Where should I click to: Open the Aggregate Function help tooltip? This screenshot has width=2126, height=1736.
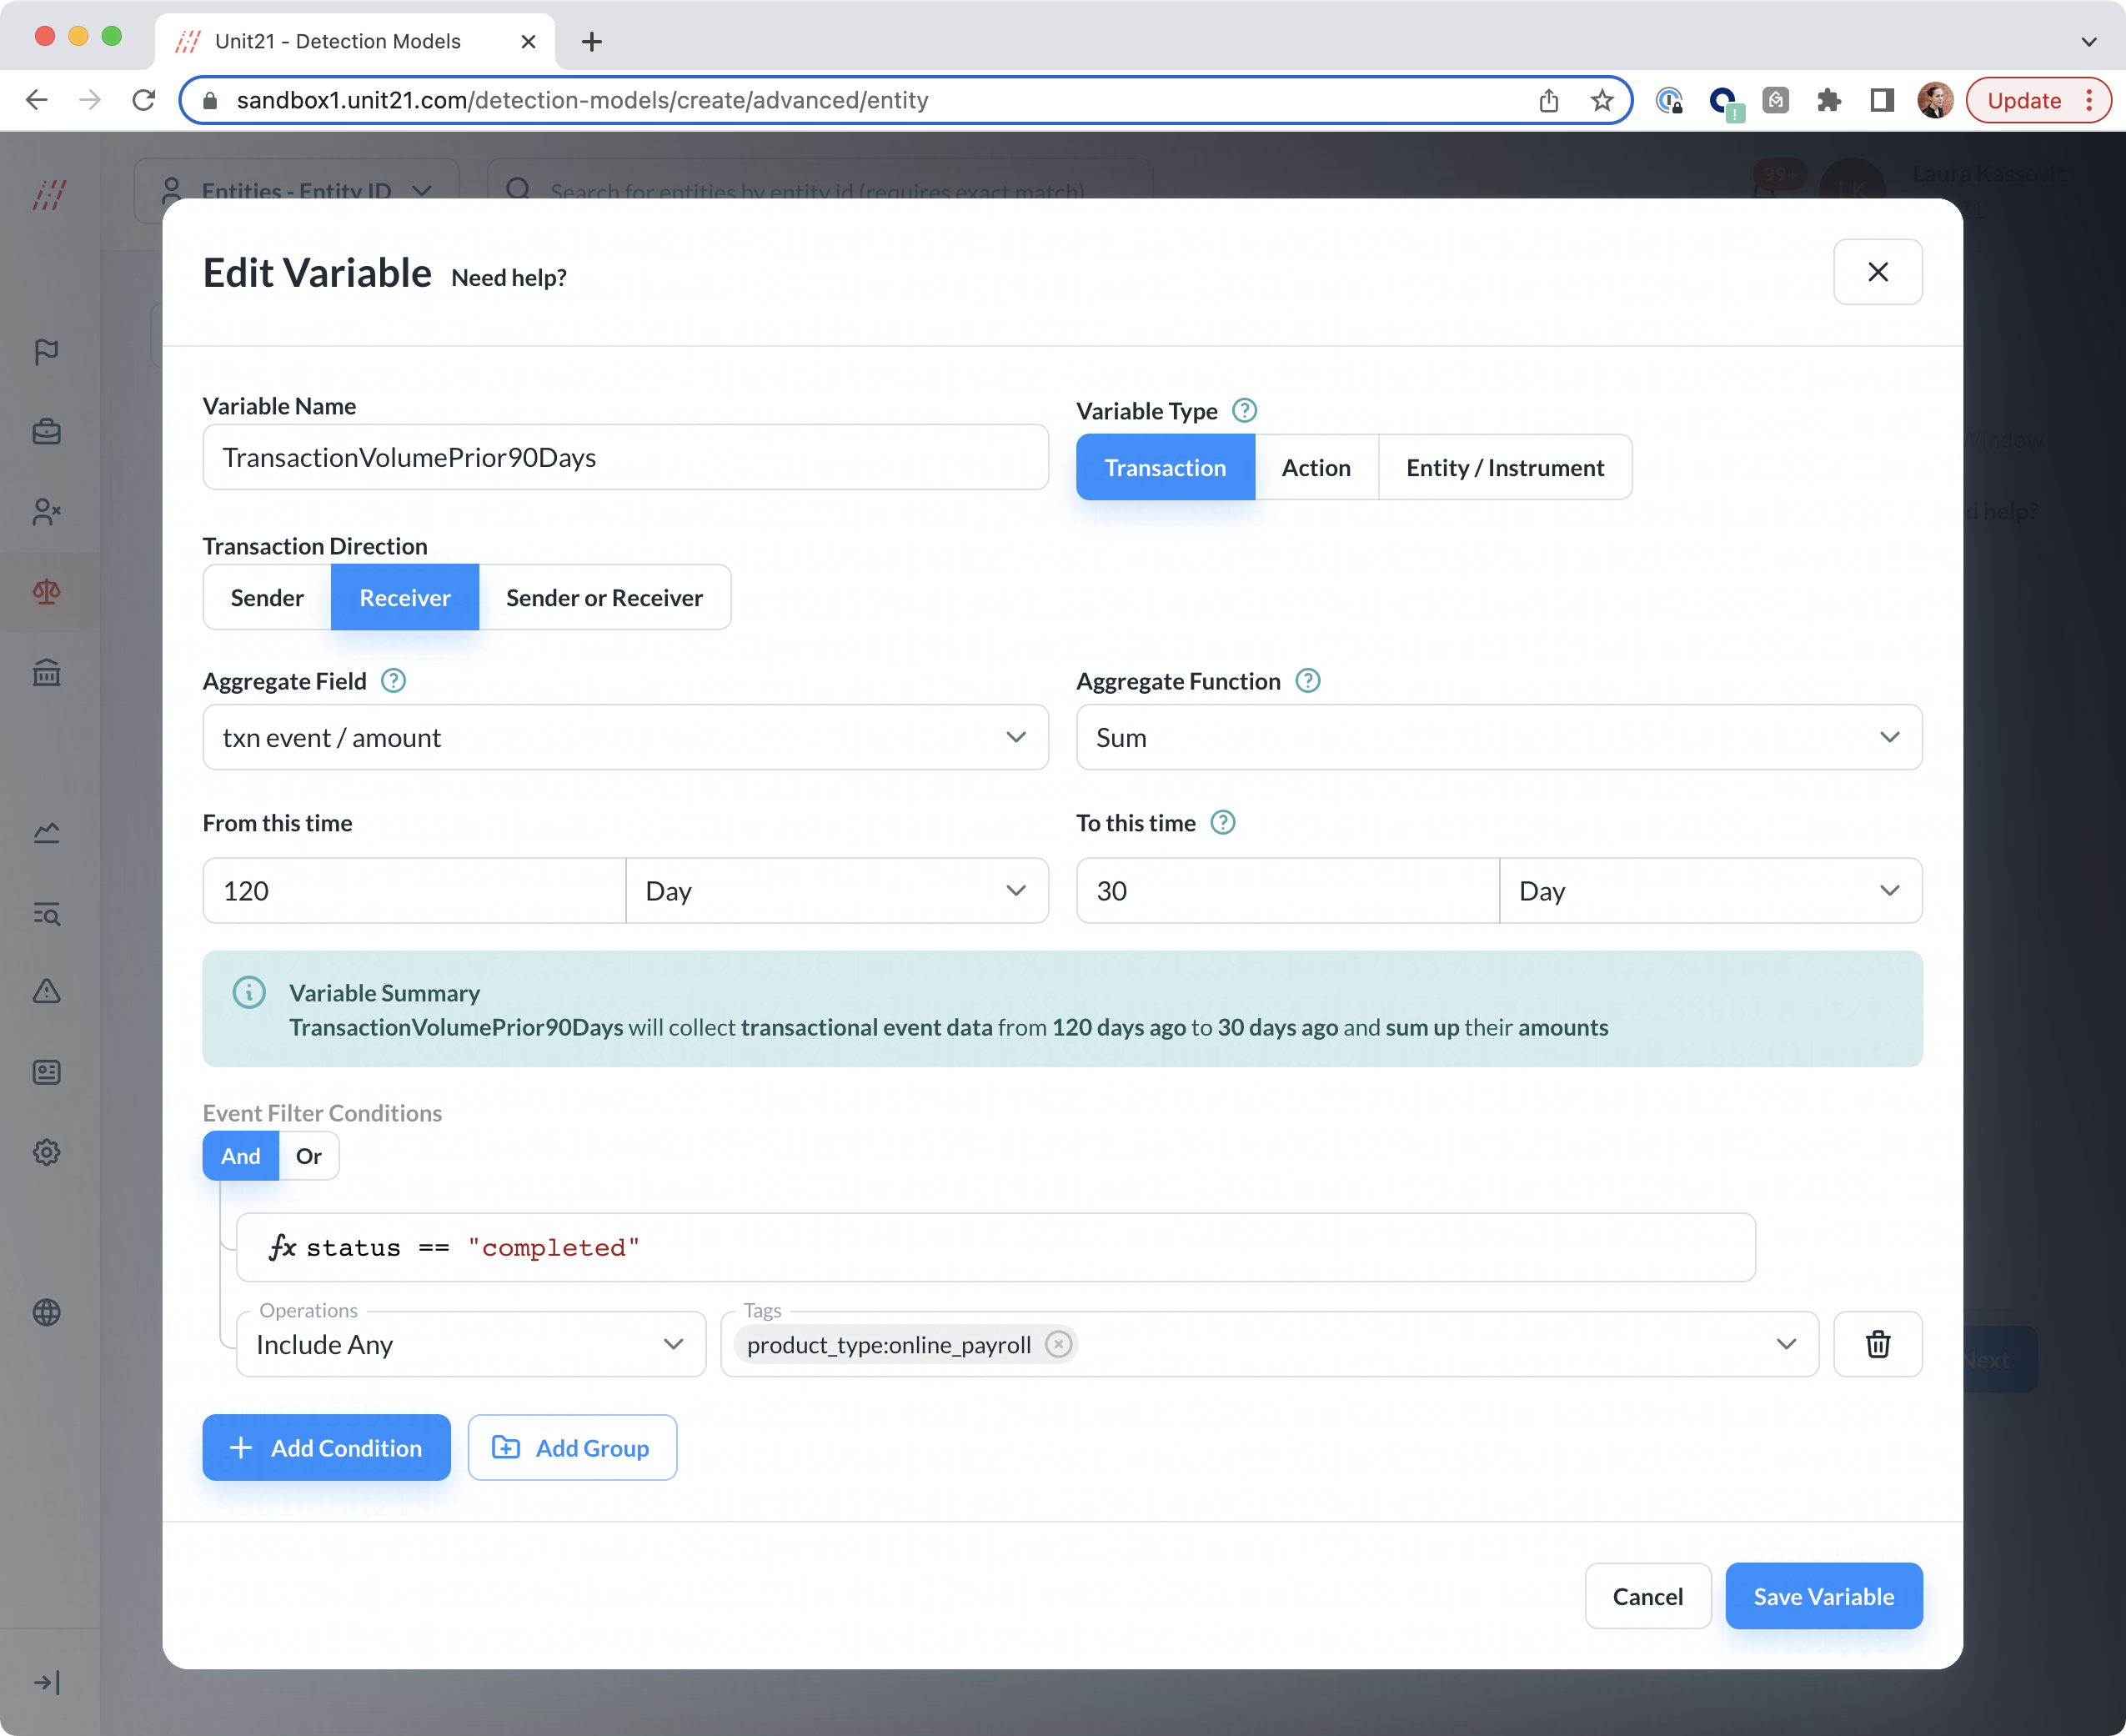[1308, 681]
